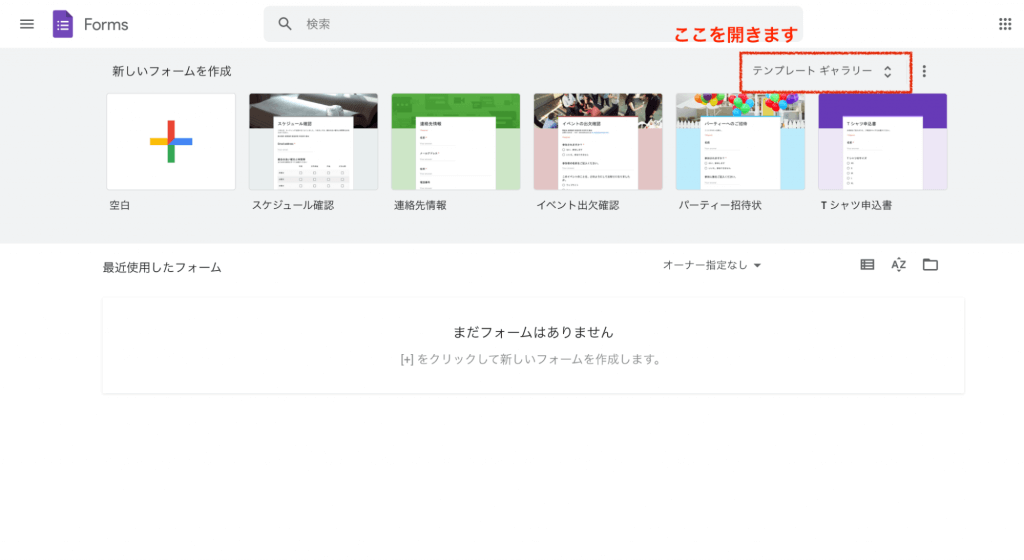Select the 連絡先情報 template thumbnail
Image resolution: width=1024 pixels, height=560 pixels.
click(x=455, y=141)
